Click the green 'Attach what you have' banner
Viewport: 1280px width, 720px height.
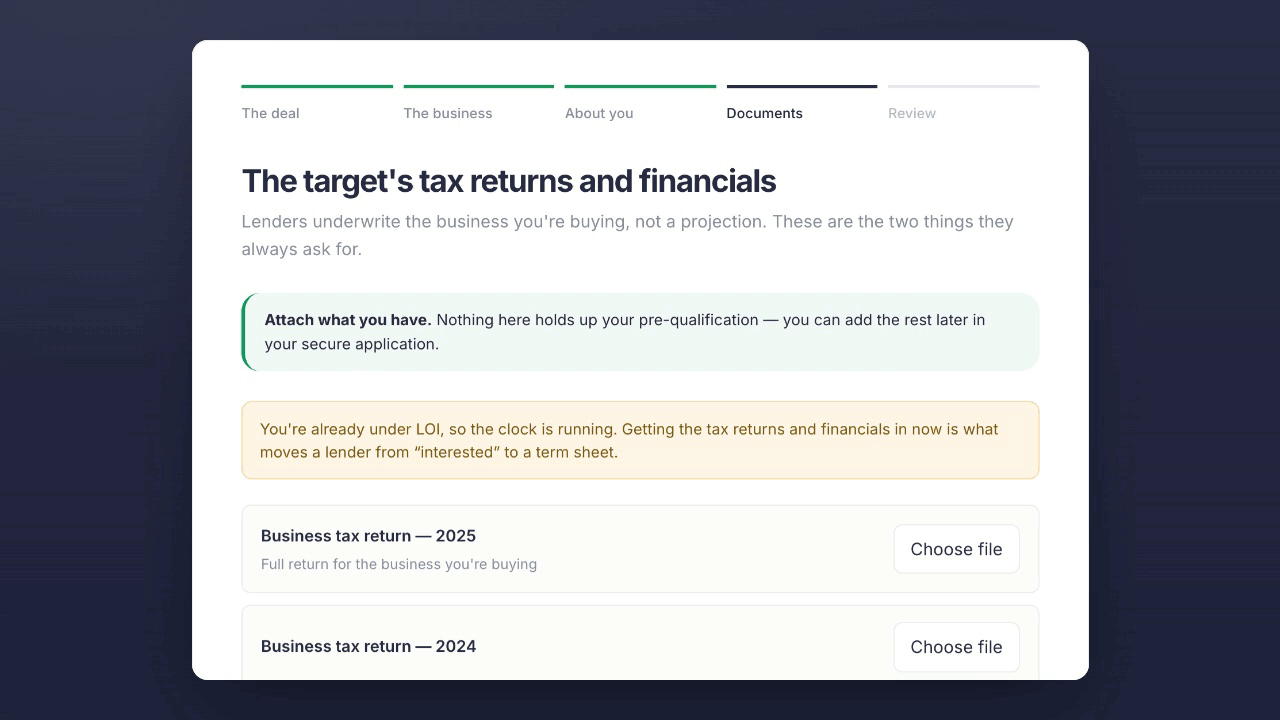tap(640, 332)
